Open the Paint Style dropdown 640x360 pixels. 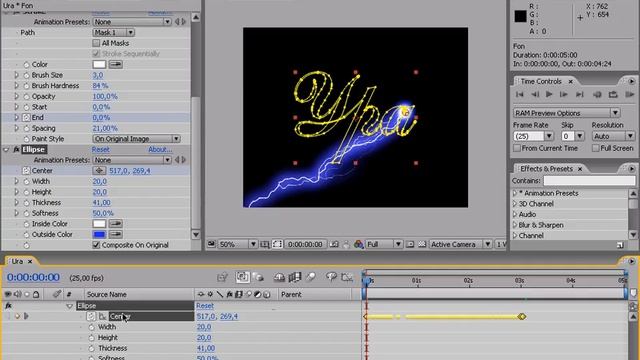coord(136,139)
